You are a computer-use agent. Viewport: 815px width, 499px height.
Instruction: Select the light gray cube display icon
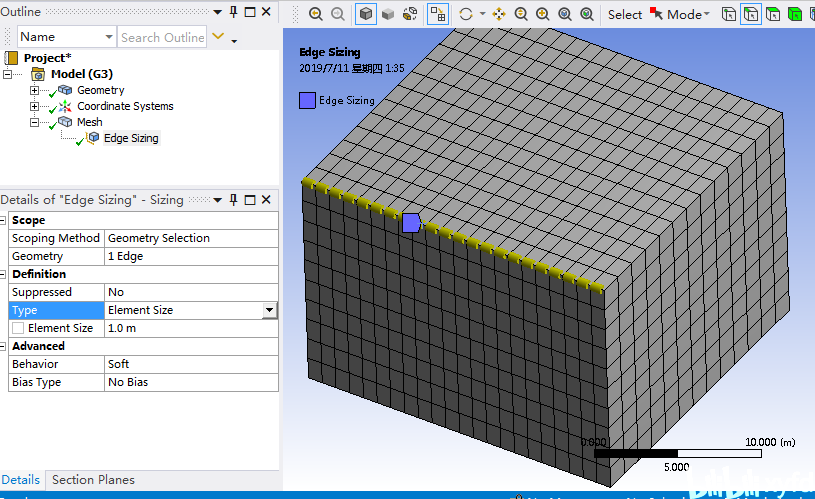tap(388, 14)
